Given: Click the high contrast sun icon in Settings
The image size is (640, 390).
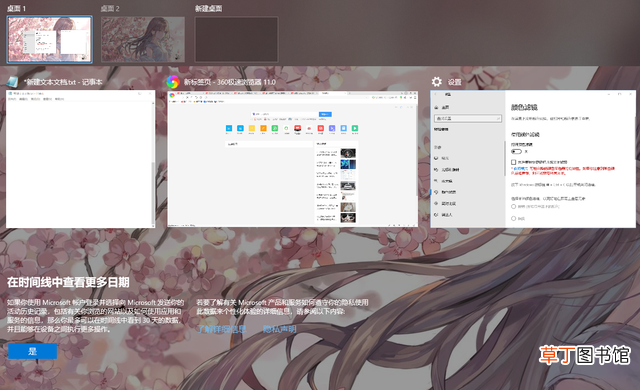Looking at the screenshot, I should (436, 203).
